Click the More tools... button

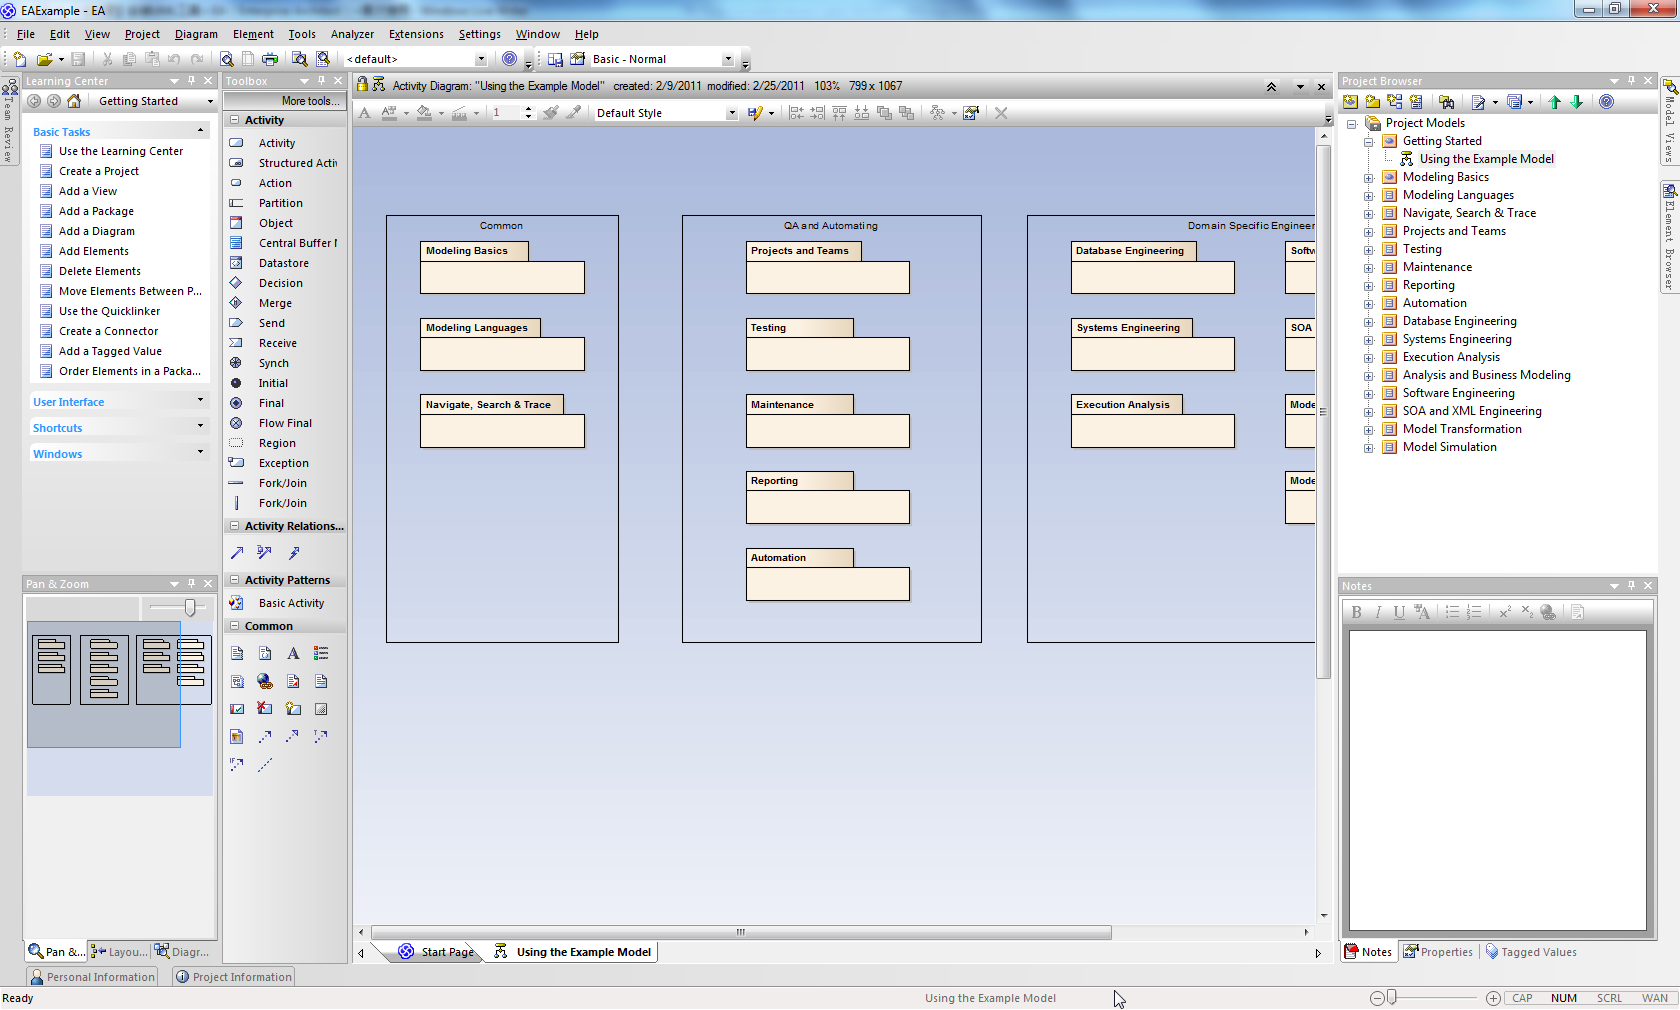coord(285,101)
